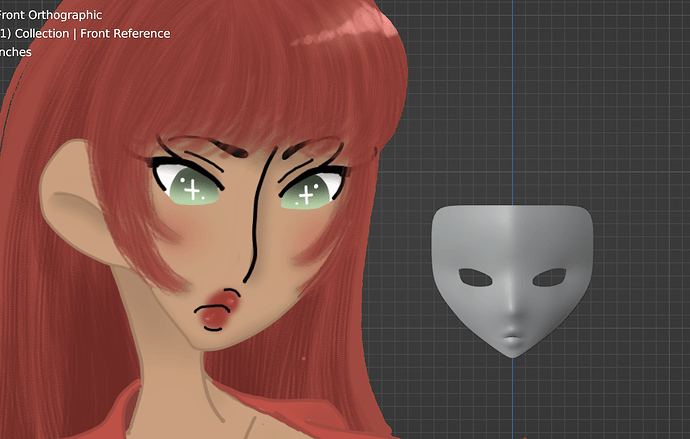
Task: Select the reference character's right green eye
Action: tap(312, 190)
